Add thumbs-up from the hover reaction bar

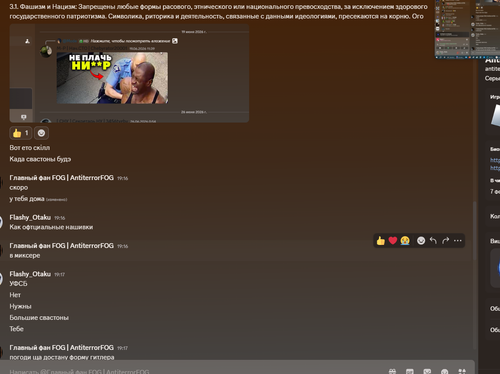click(380, 241)
